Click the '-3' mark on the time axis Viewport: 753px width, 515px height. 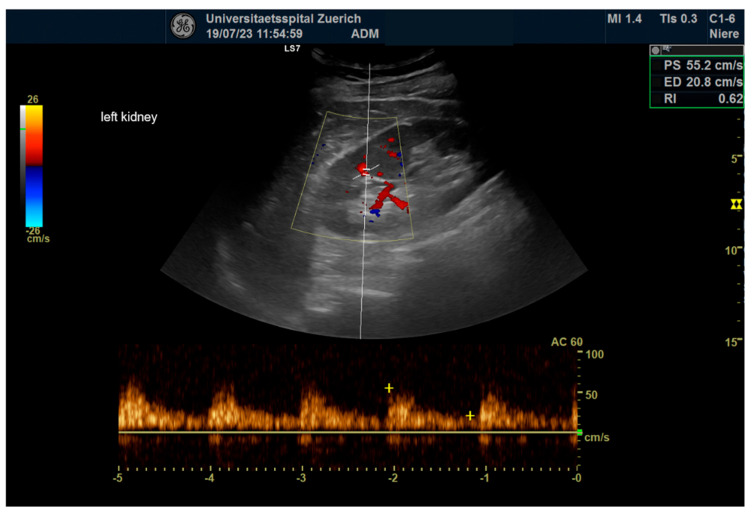click(301, 478)
